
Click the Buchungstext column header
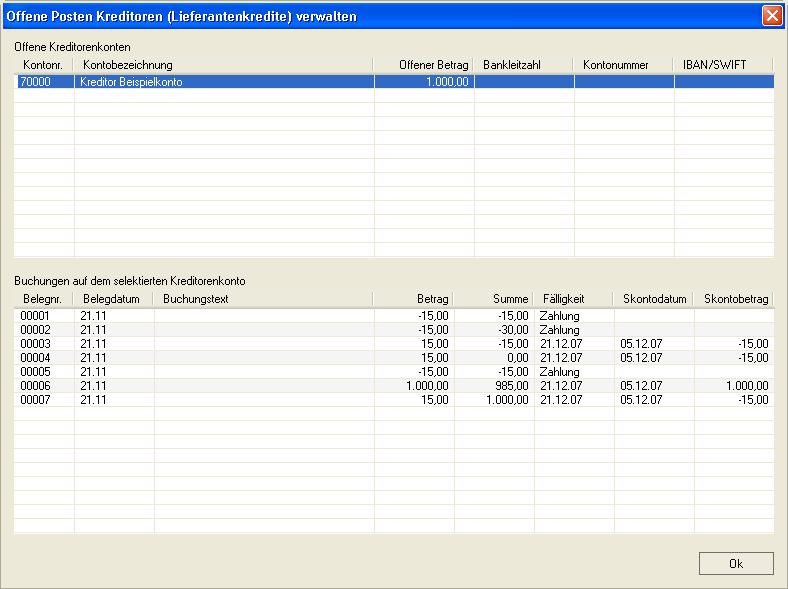[263, 299]
